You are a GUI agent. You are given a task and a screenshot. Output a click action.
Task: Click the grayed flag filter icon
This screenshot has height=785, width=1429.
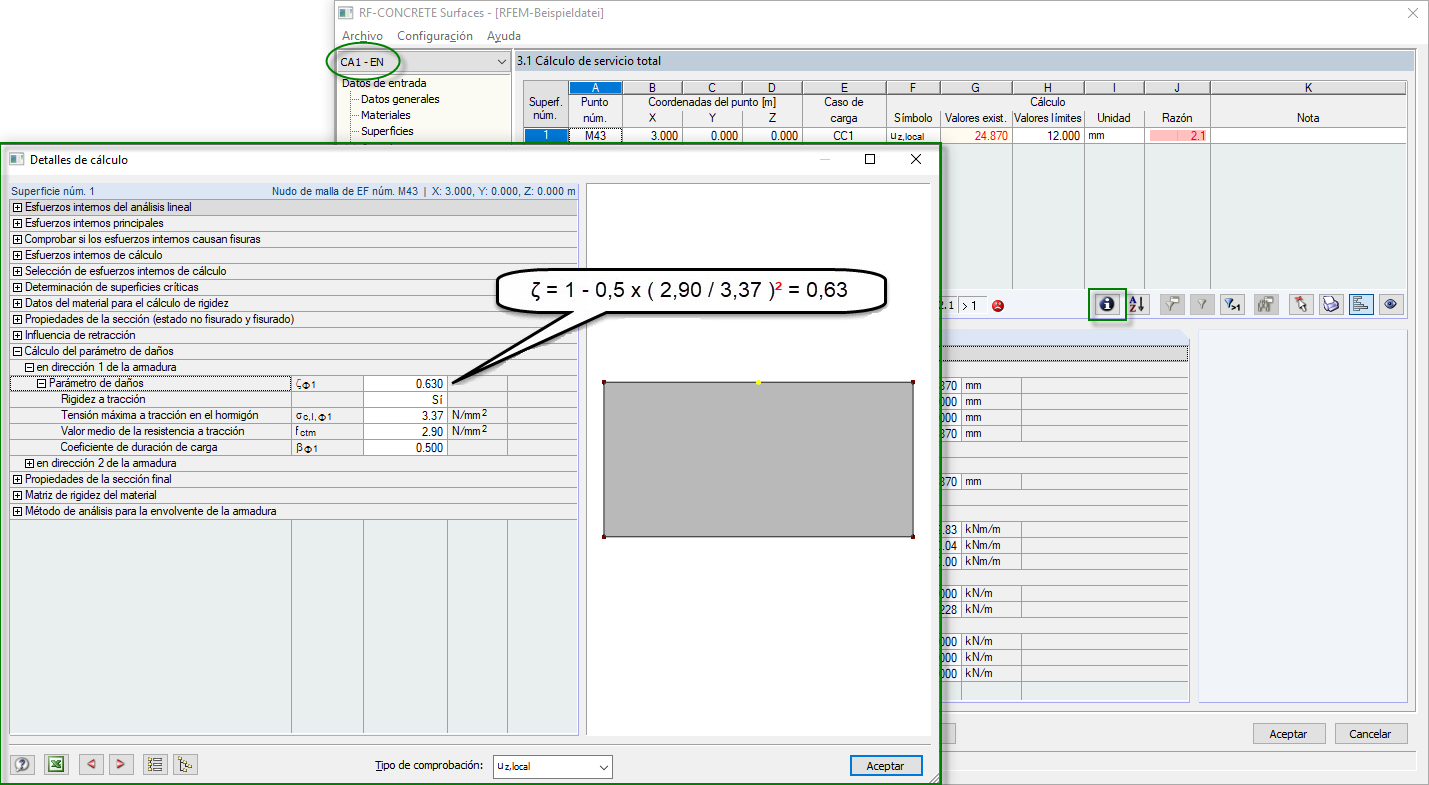point(1173,305)
